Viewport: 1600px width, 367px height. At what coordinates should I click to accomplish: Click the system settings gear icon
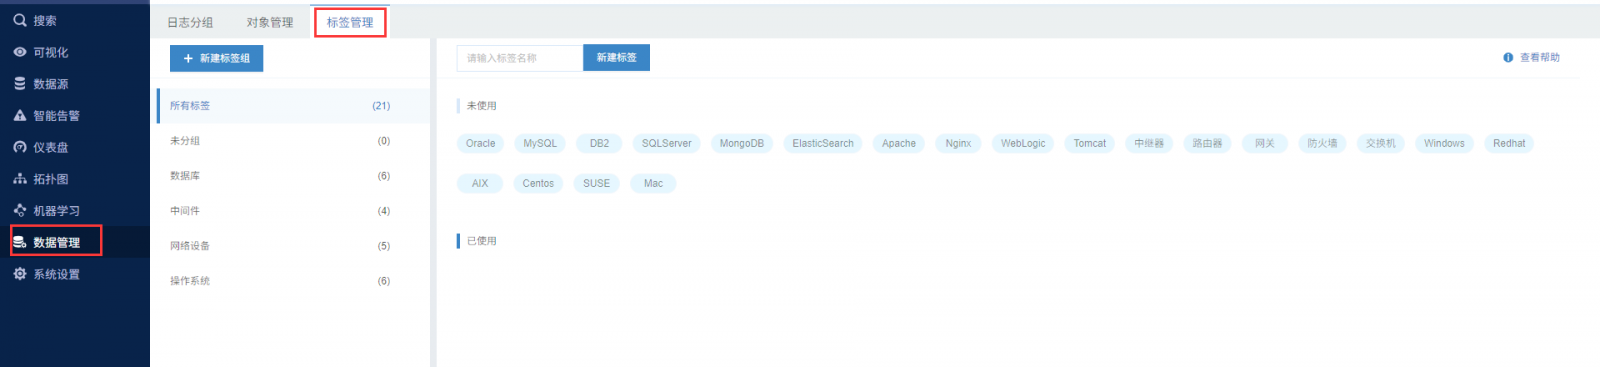point(20,274)
